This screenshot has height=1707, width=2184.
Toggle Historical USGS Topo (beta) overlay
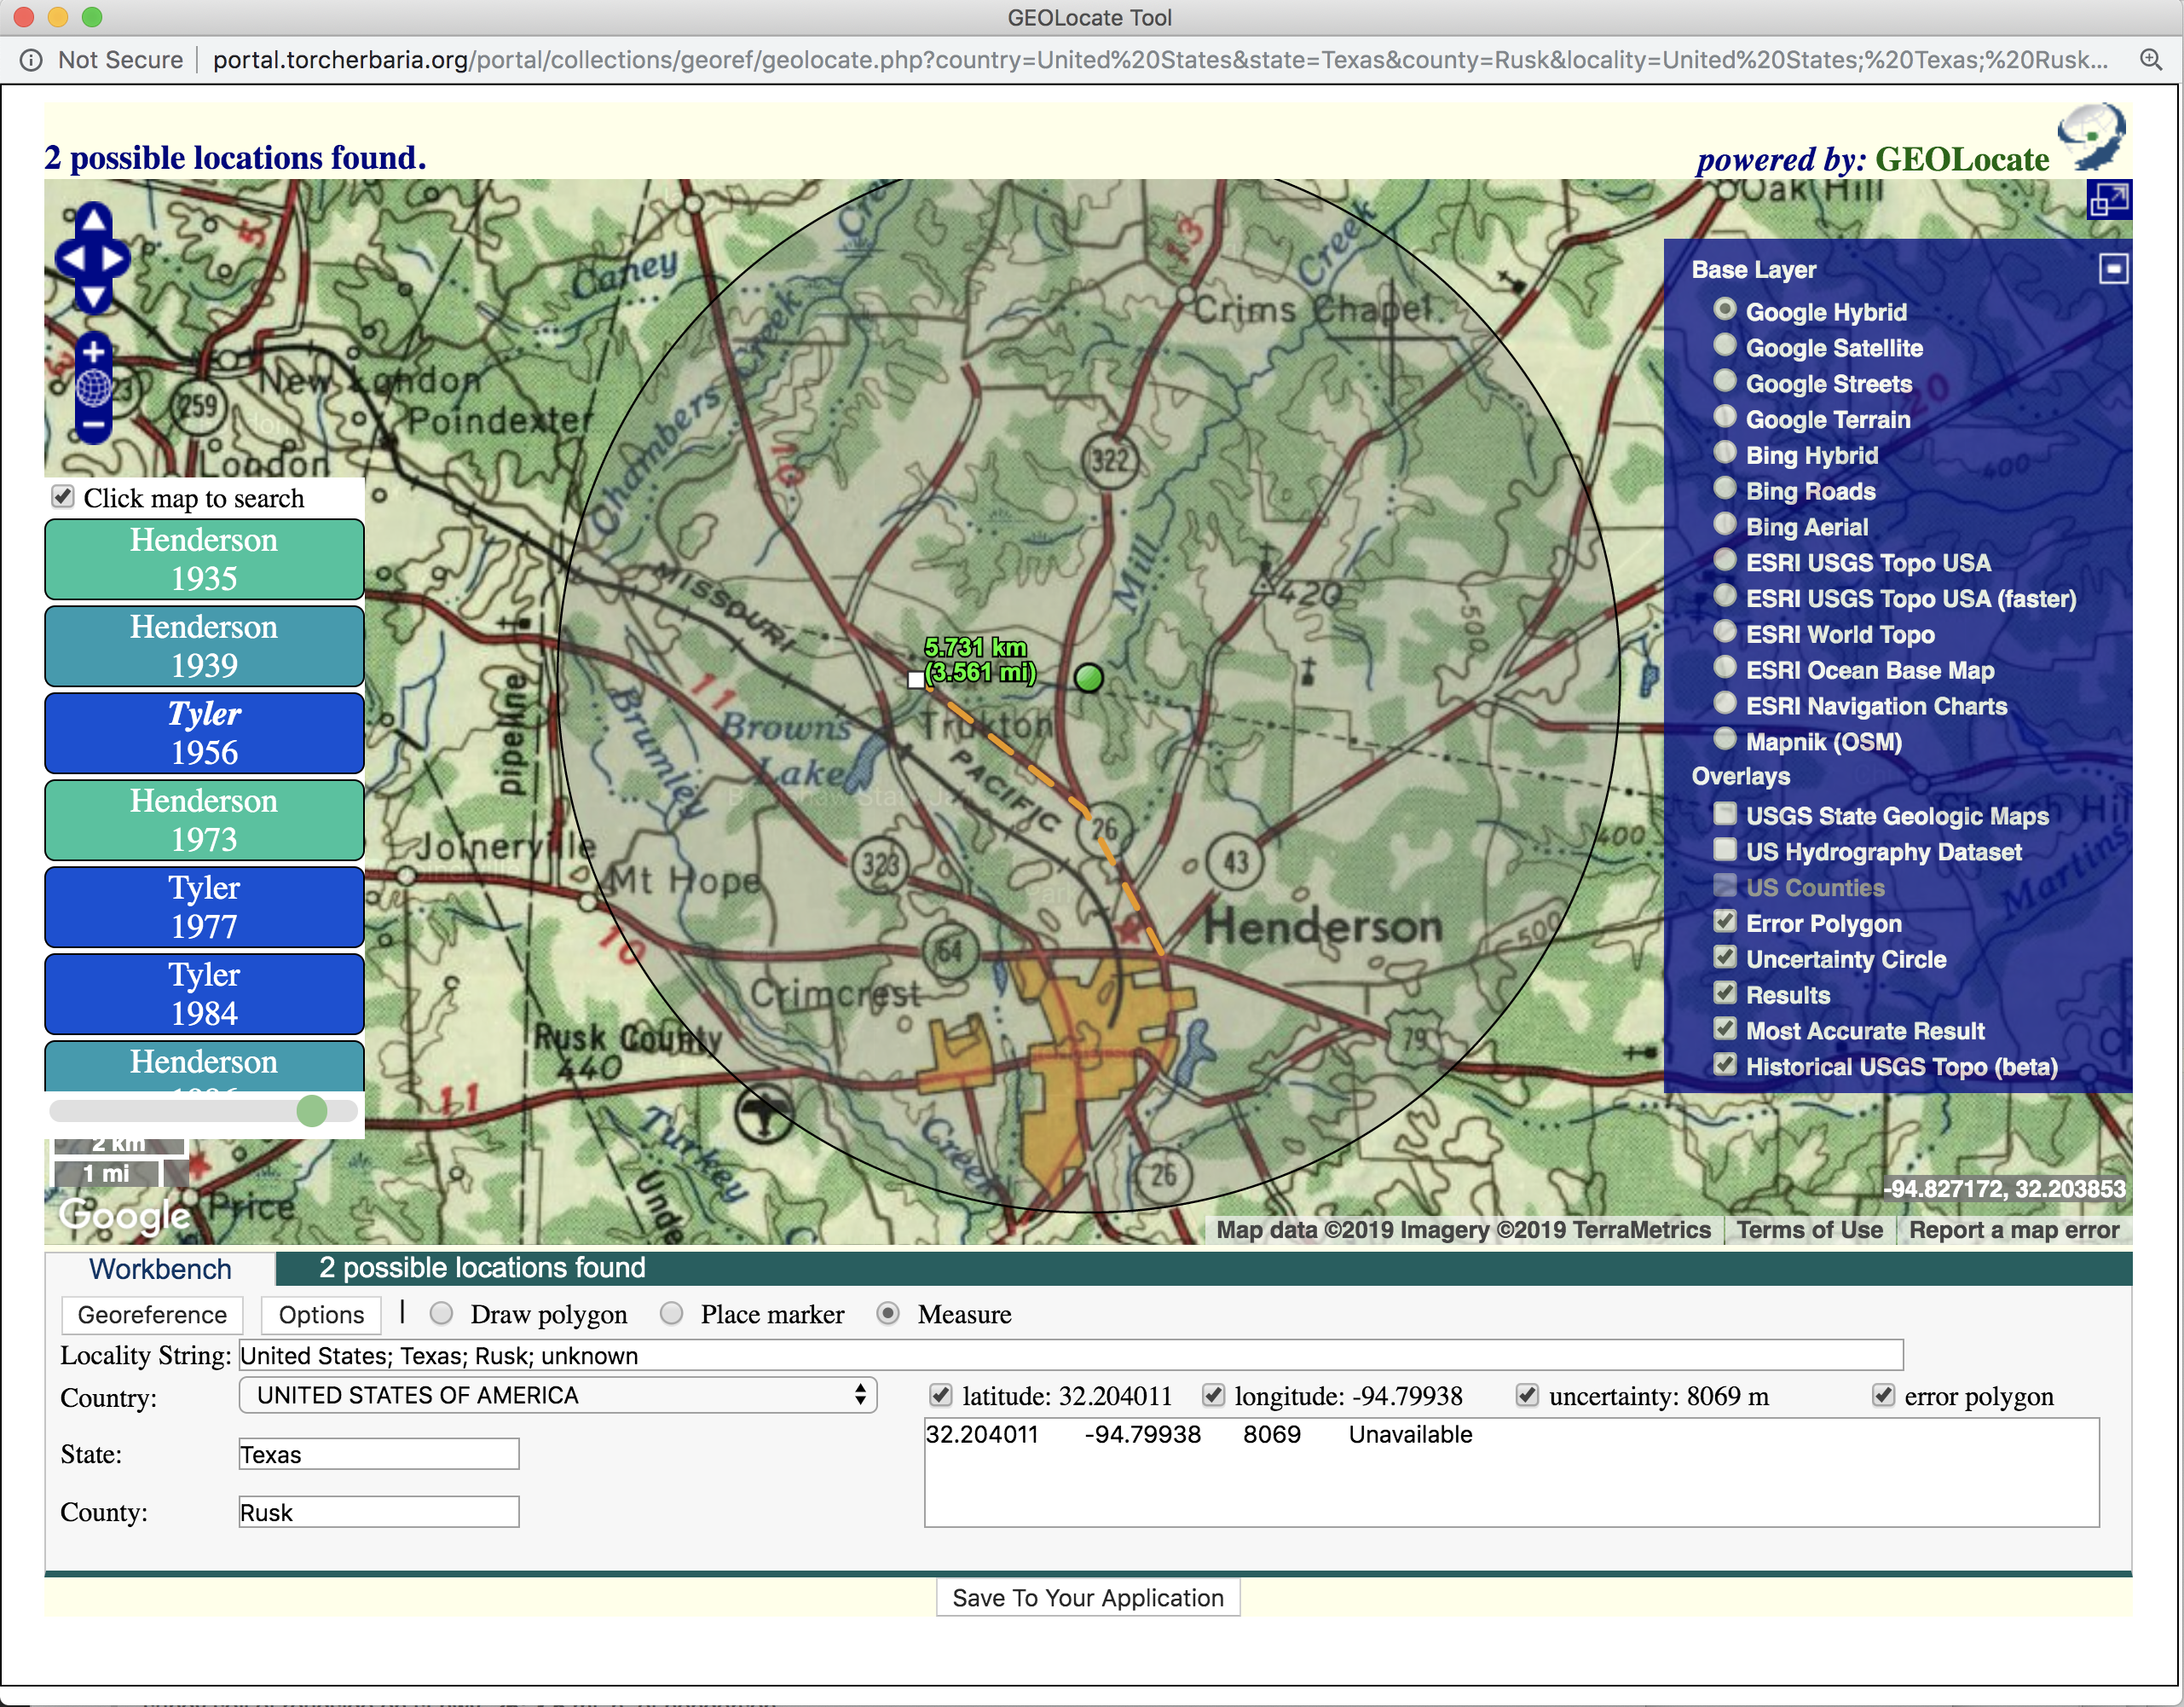(x=1724, y=1065)
